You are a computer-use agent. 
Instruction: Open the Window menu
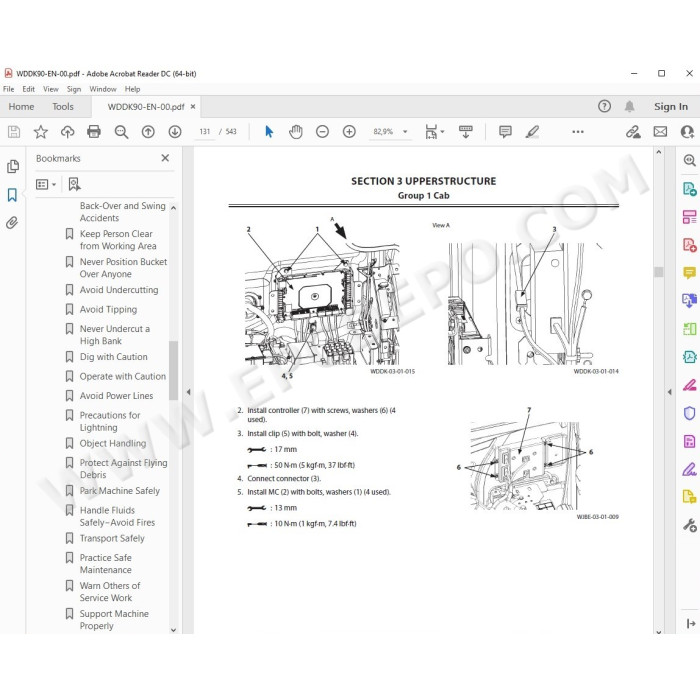pos(103,89)
